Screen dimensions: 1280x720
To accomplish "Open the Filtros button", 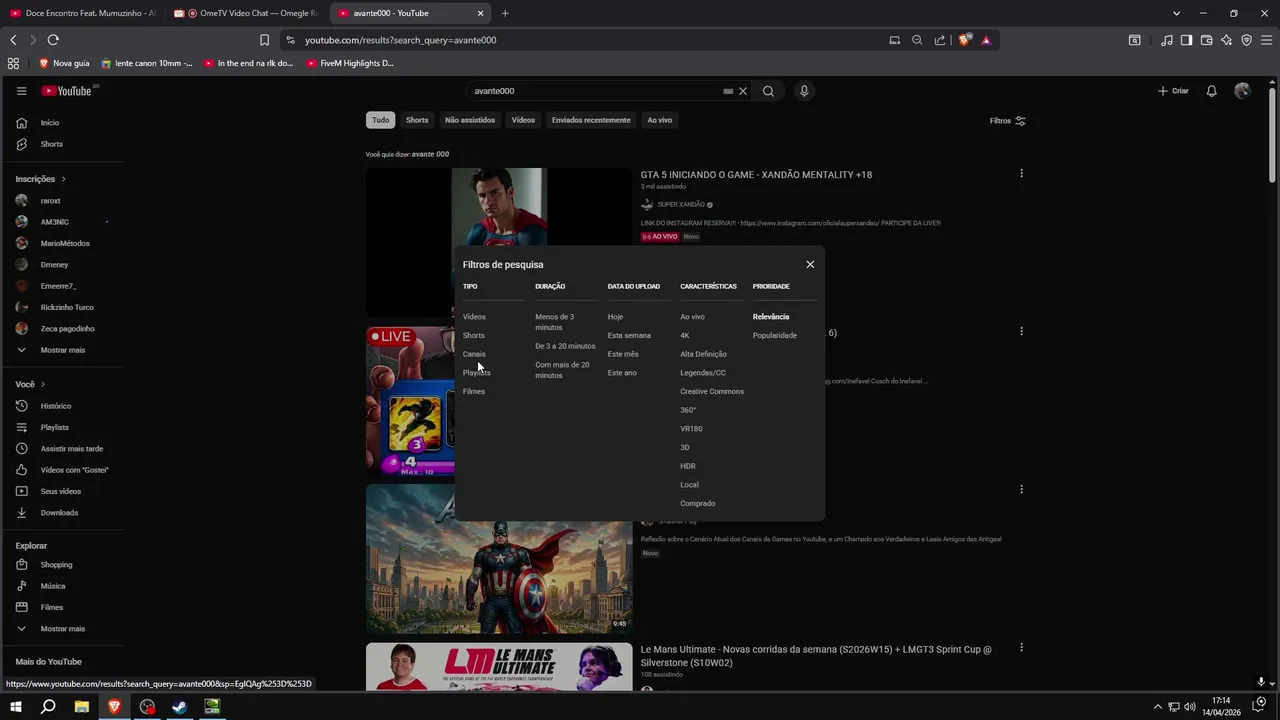I will pos(1007,121).
